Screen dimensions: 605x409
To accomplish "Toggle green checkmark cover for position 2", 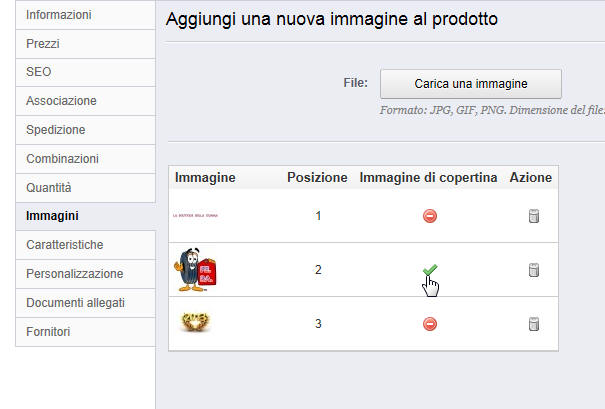I will pos(430,270).
